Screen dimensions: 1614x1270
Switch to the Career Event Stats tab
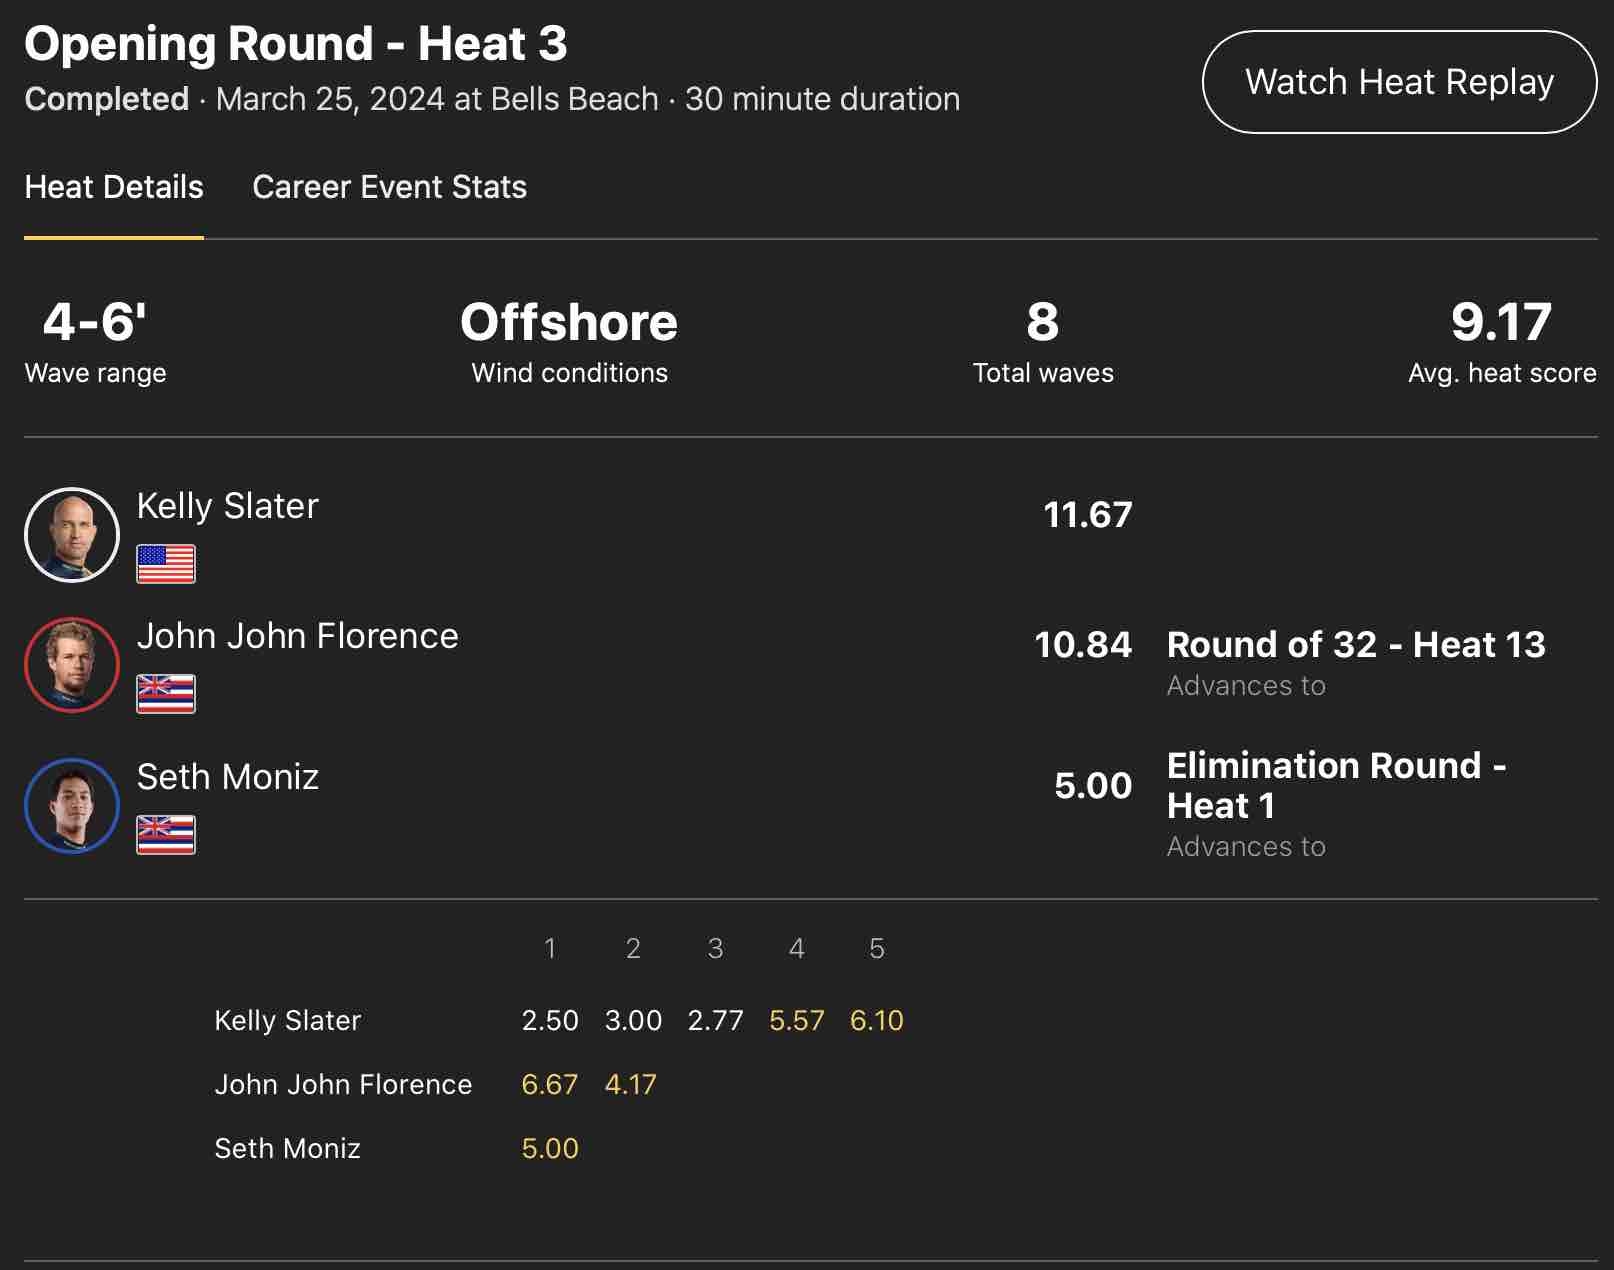click(389, 187)
